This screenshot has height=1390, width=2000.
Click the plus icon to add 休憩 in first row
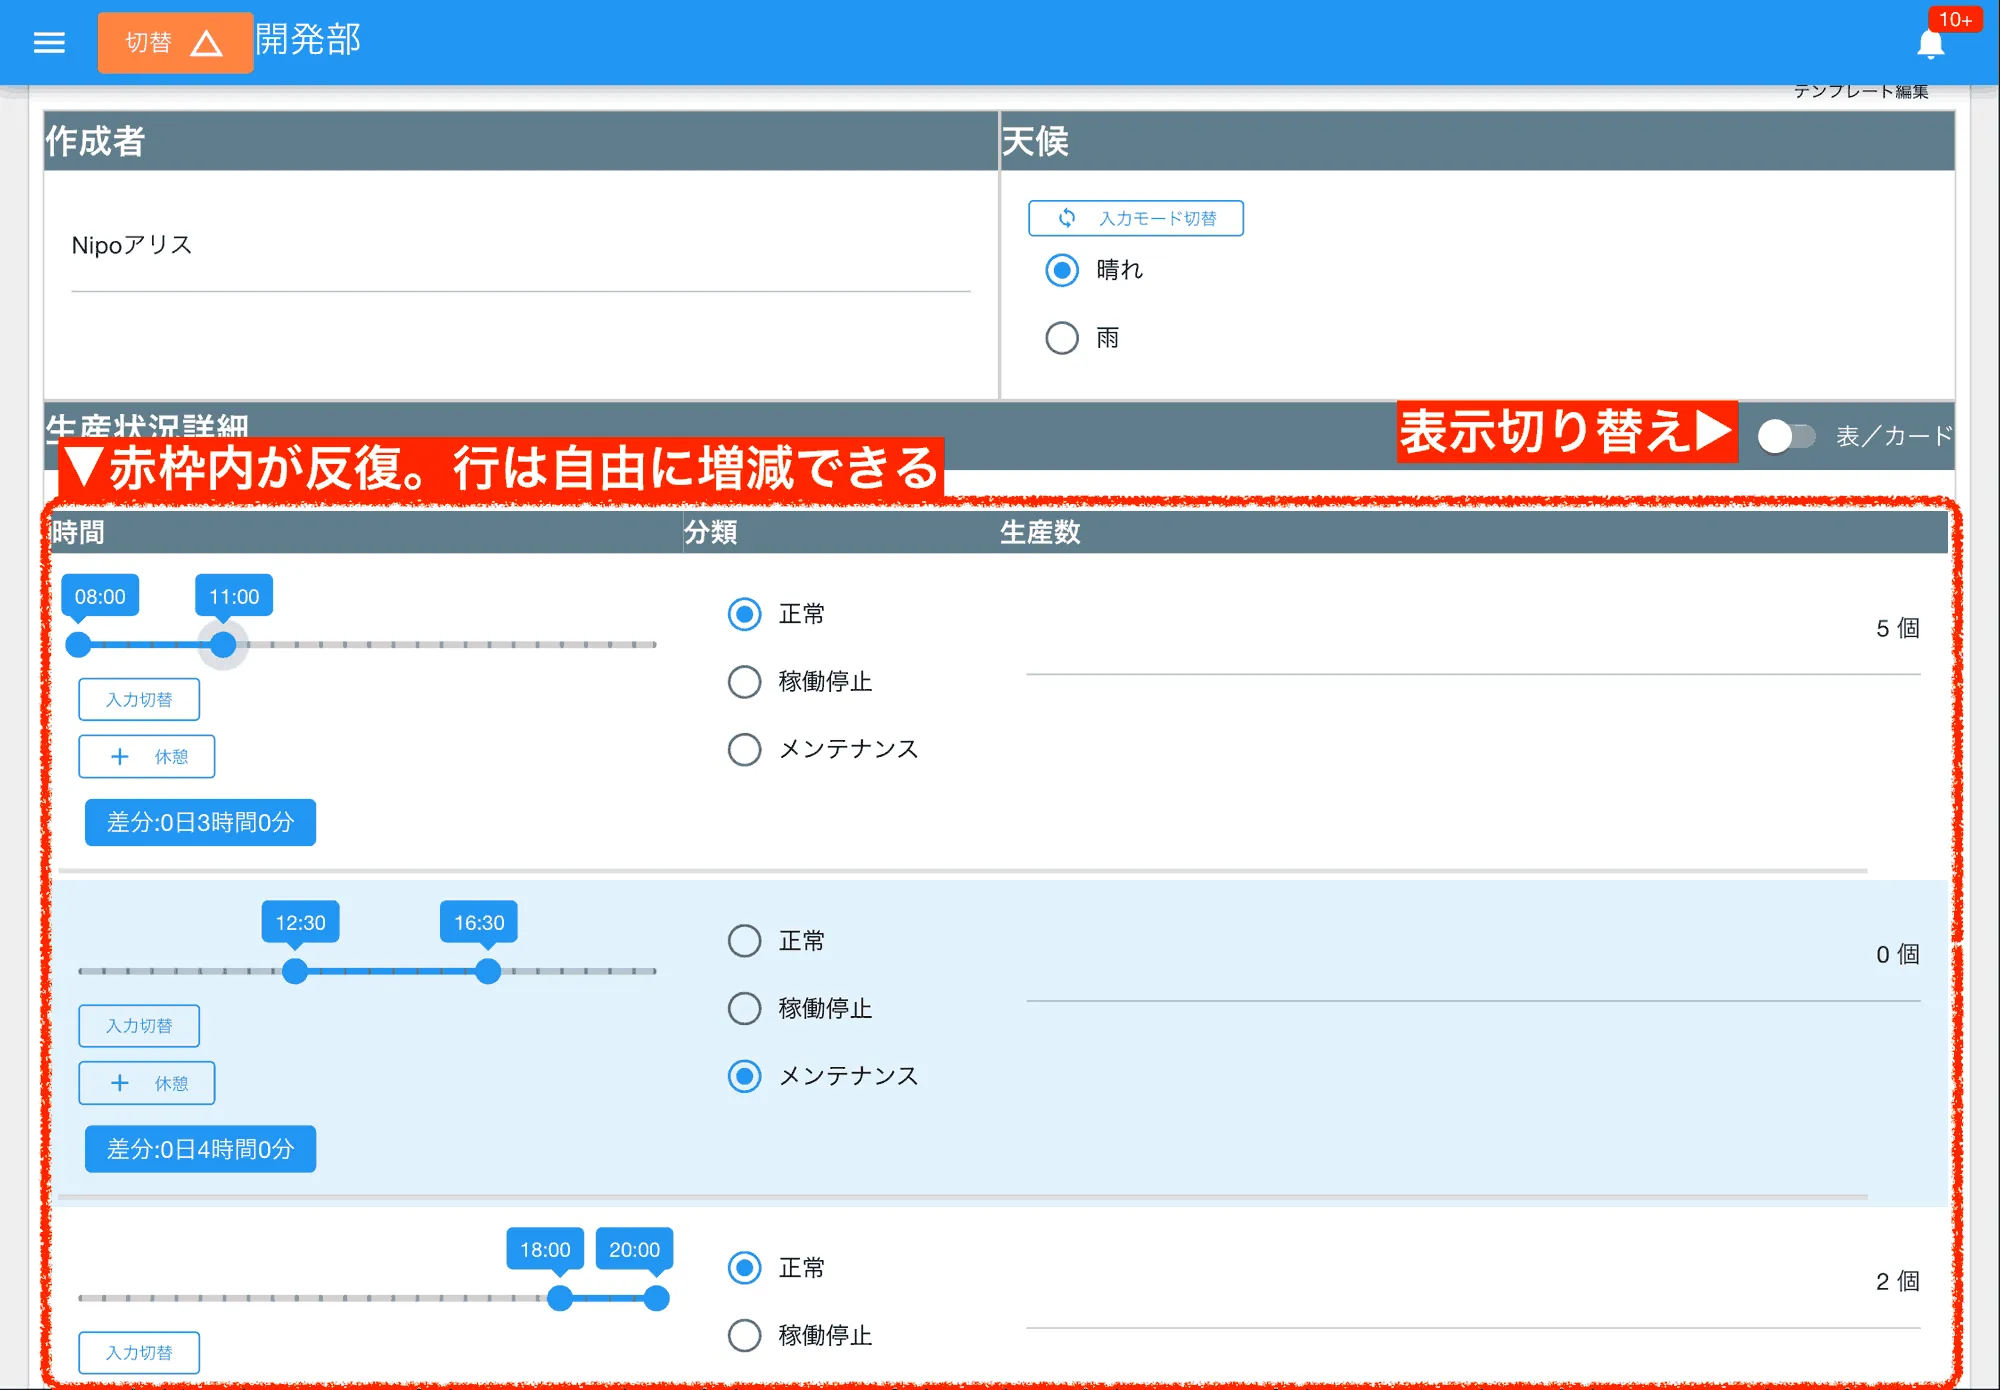(x=120, y=756)
